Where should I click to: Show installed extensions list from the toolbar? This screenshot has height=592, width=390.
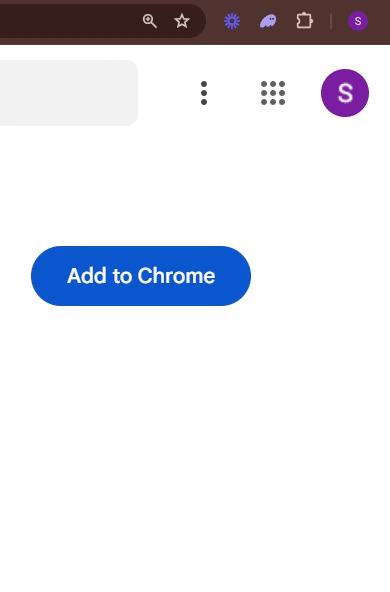[304, 21]
